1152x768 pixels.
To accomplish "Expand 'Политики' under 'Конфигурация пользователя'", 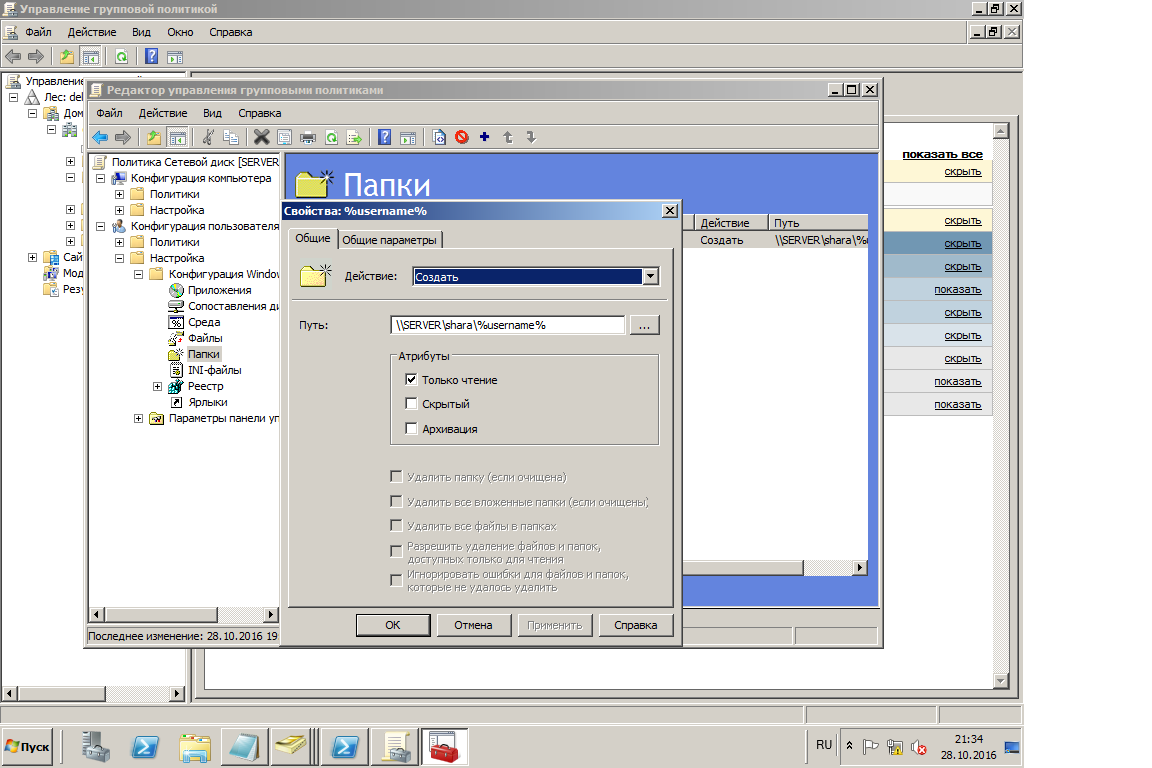I will pyautogui.click(x=119, y=242).
